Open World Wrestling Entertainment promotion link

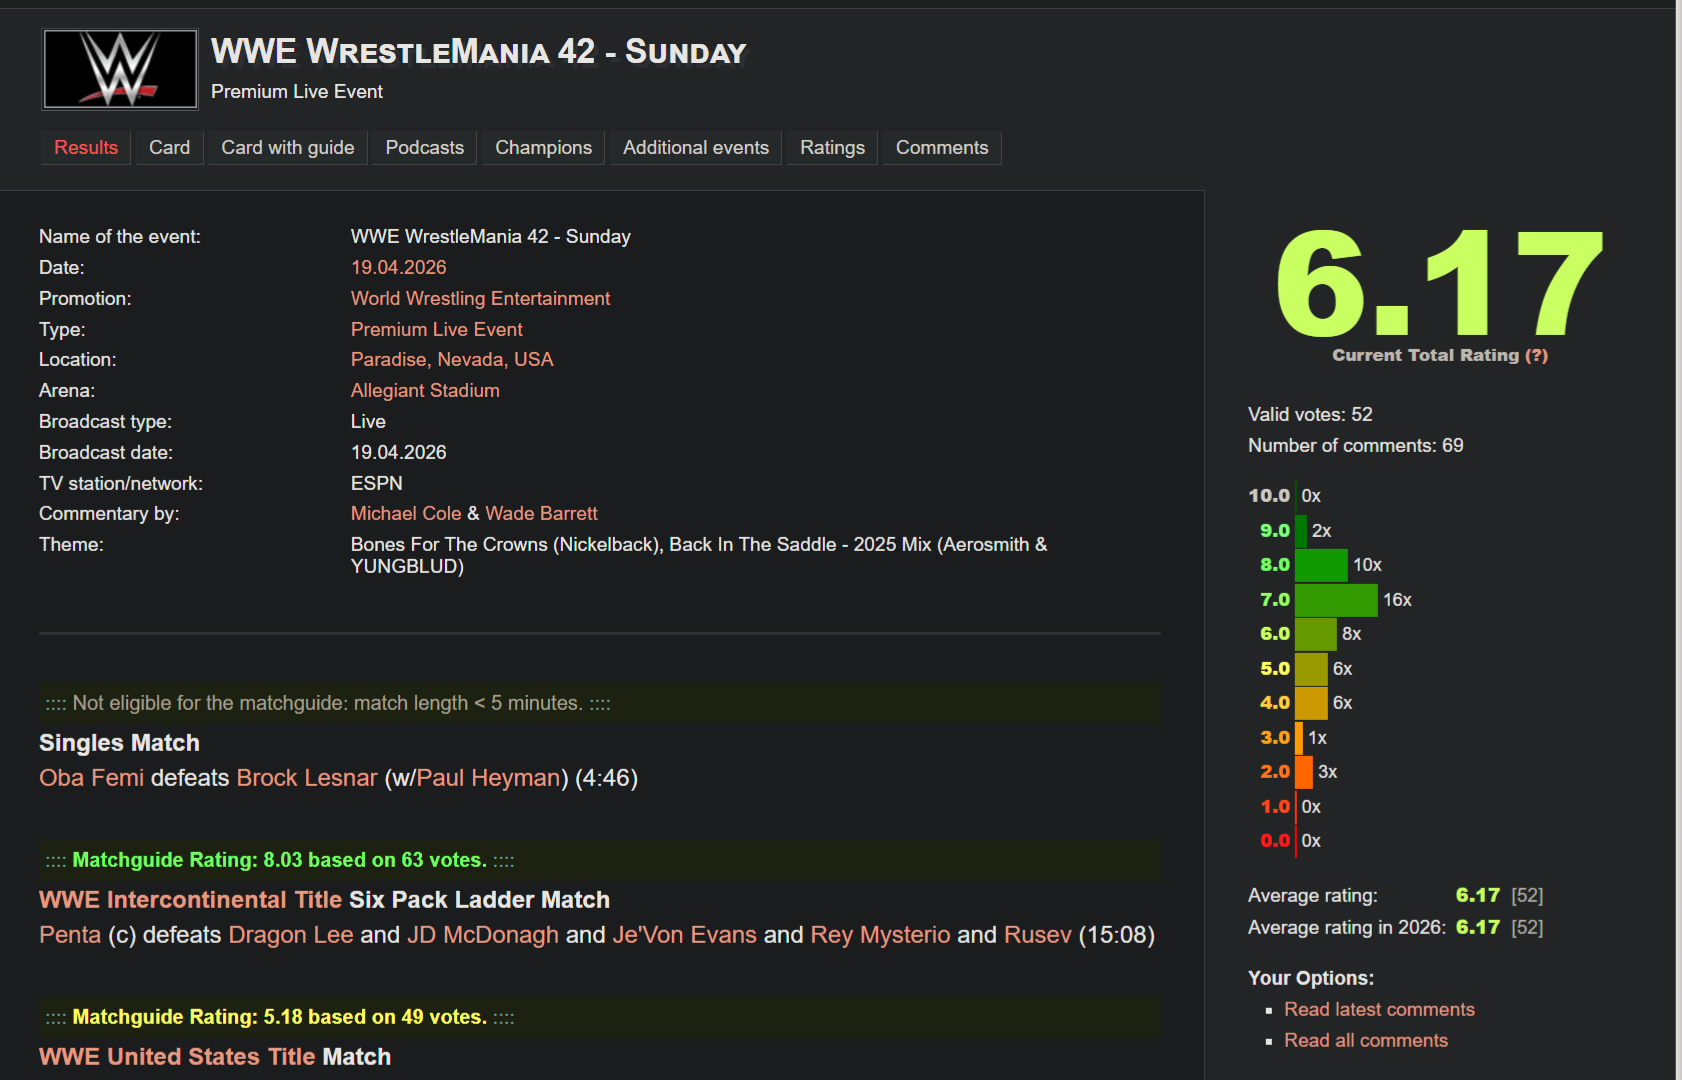point(481,298)
